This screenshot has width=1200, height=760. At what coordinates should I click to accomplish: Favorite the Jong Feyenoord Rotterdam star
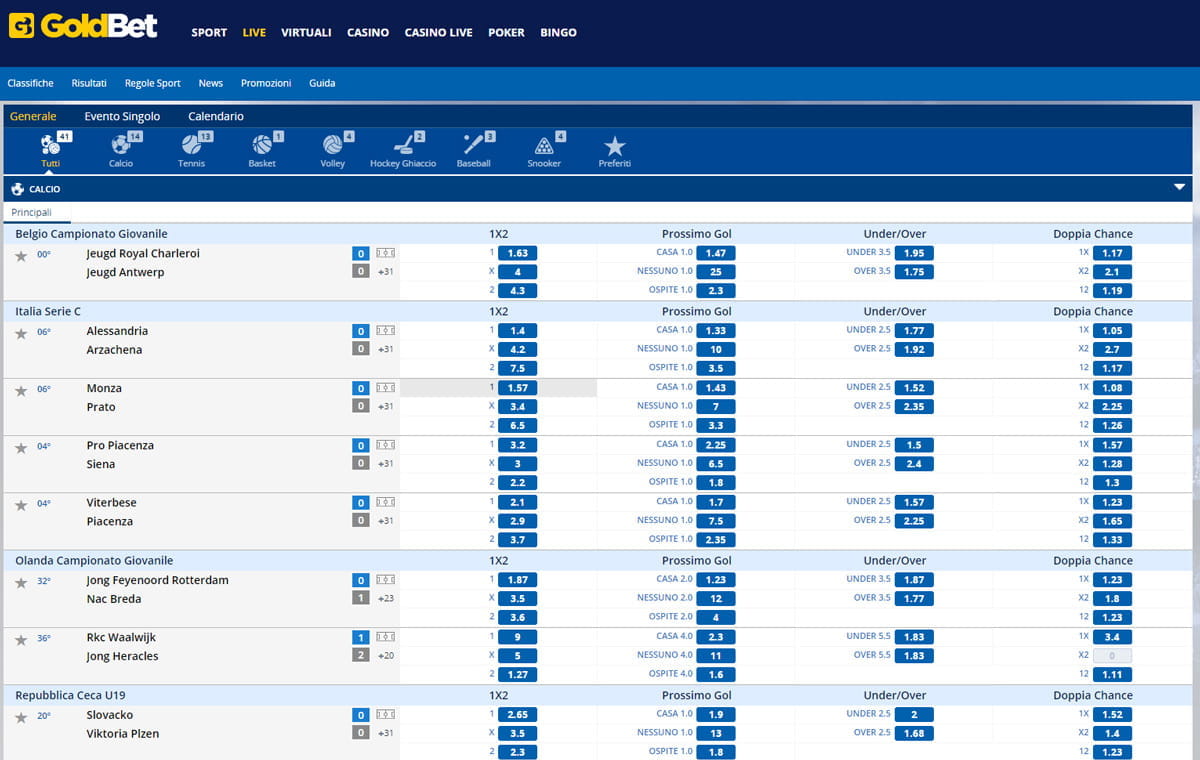pyautogui.click(x=21, y=582)
